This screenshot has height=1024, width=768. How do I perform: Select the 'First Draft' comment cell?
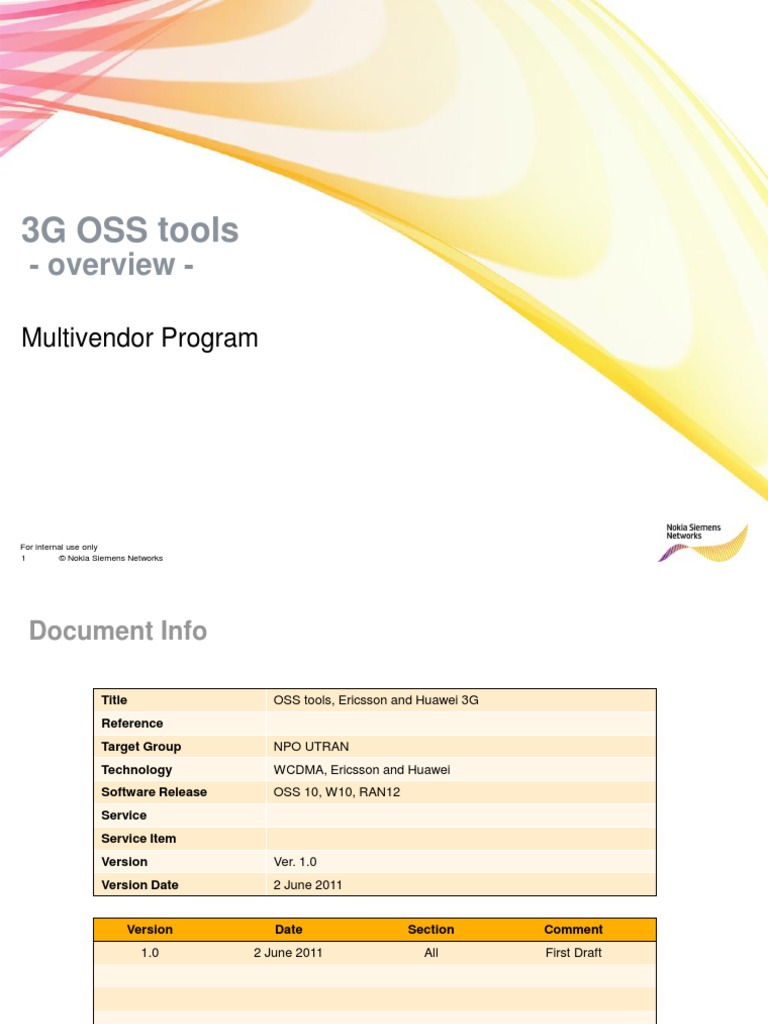[x=573, y=952]
